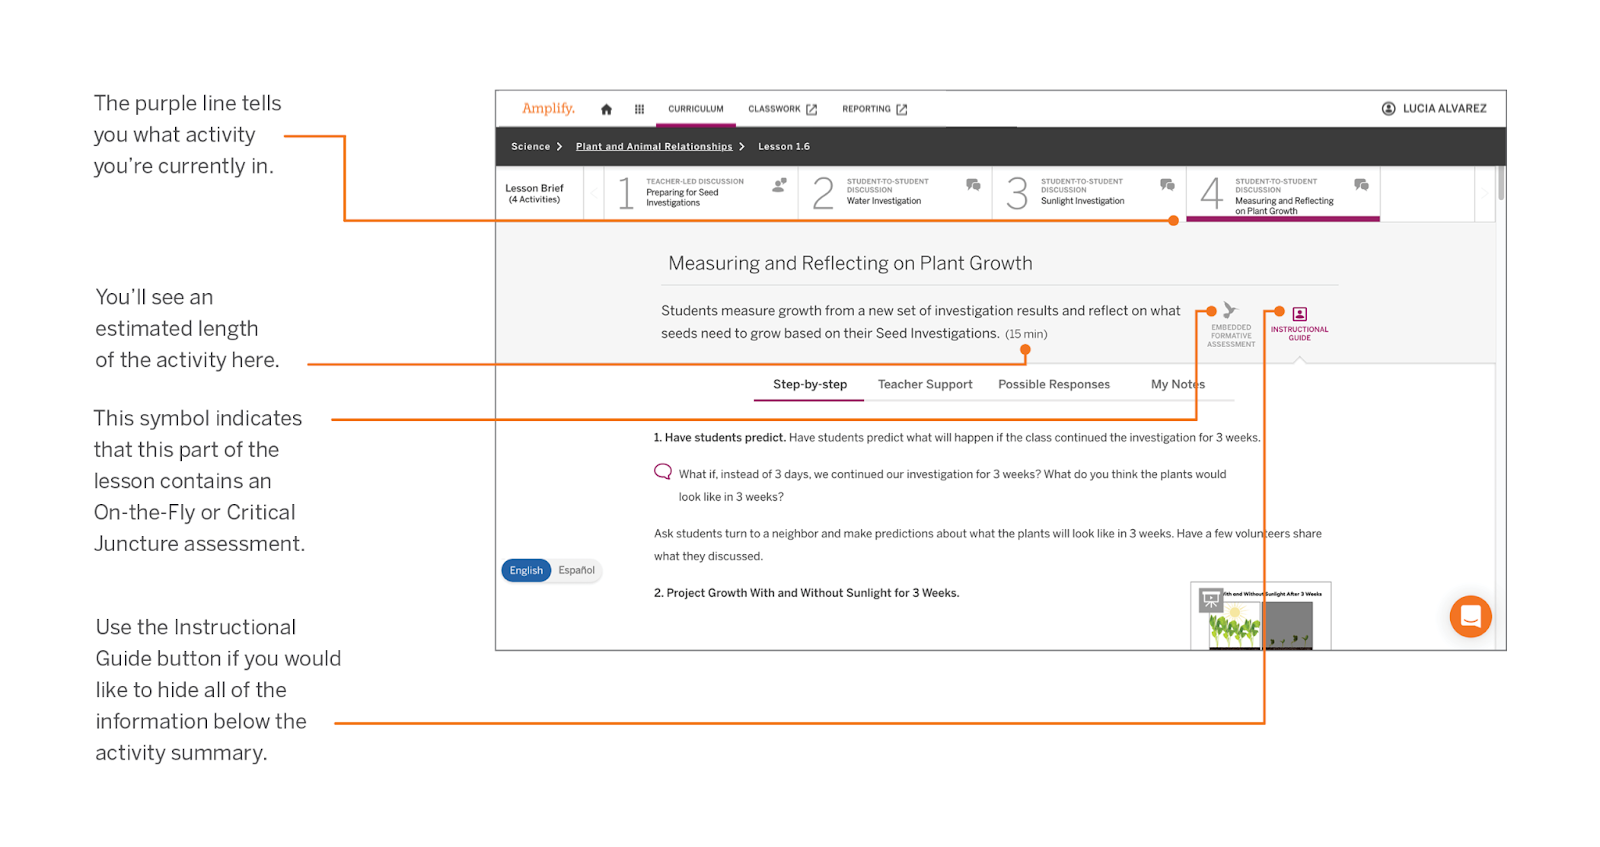The height and width of the screenshot is (847, 1600).
Task: Click the purple speech bubble teacher prompt icon
Action: click(662, 472)
